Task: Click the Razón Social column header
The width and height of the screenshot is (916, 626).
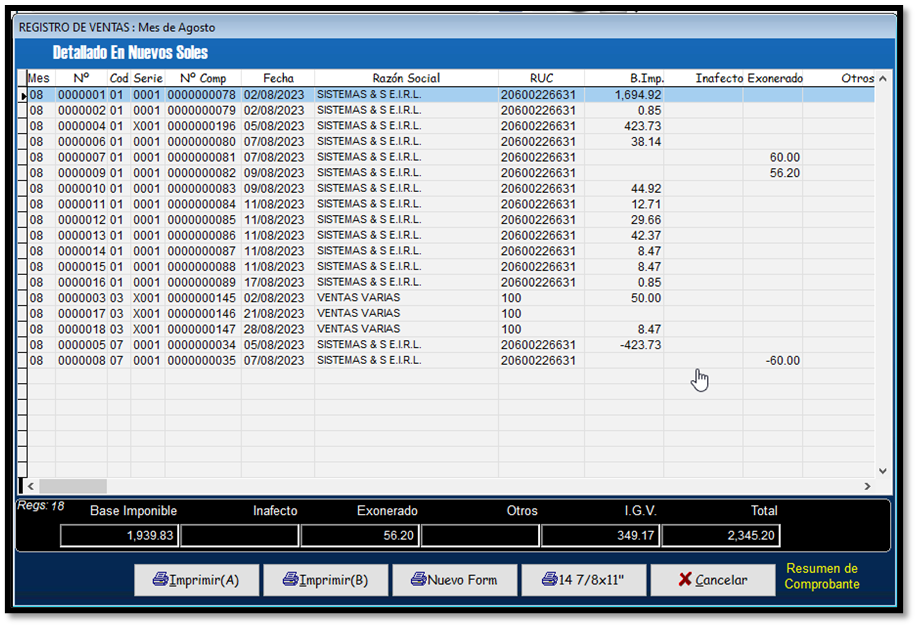Action: [x=406, y=78]
